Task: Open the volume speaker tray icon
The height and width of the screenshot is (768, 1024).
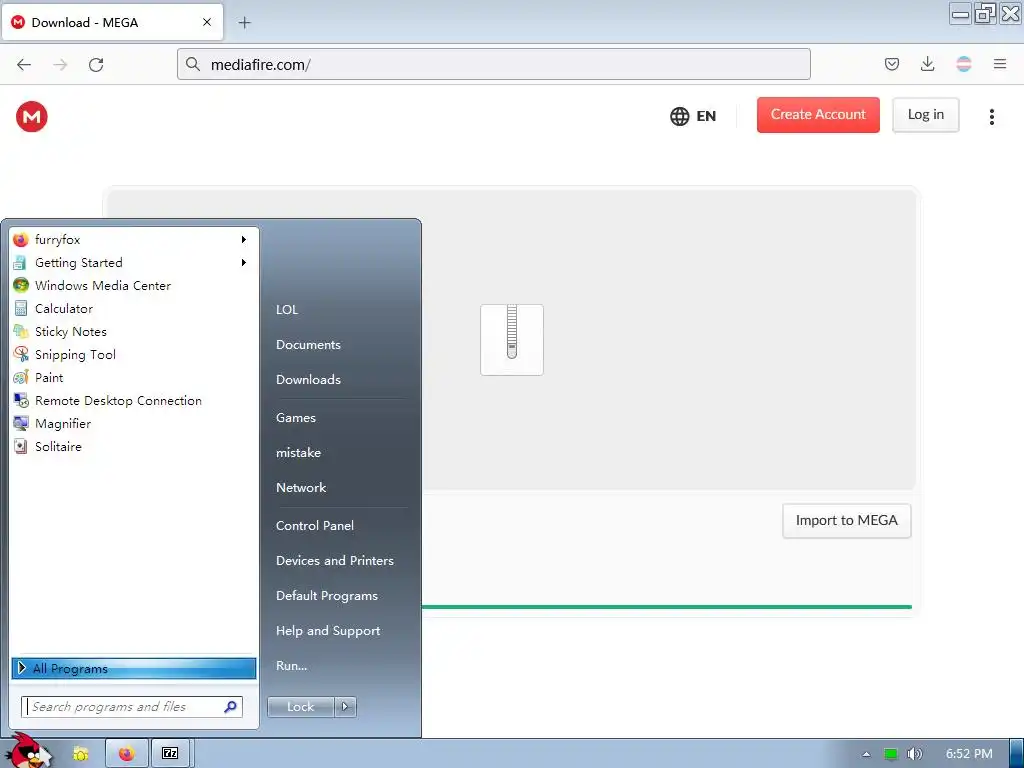Action: [x=914, y=754]
